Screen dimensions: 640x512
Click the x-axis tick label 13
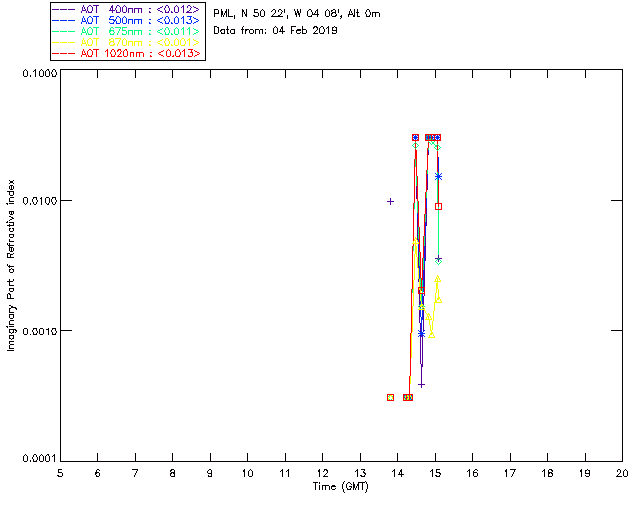pos(360,474)
